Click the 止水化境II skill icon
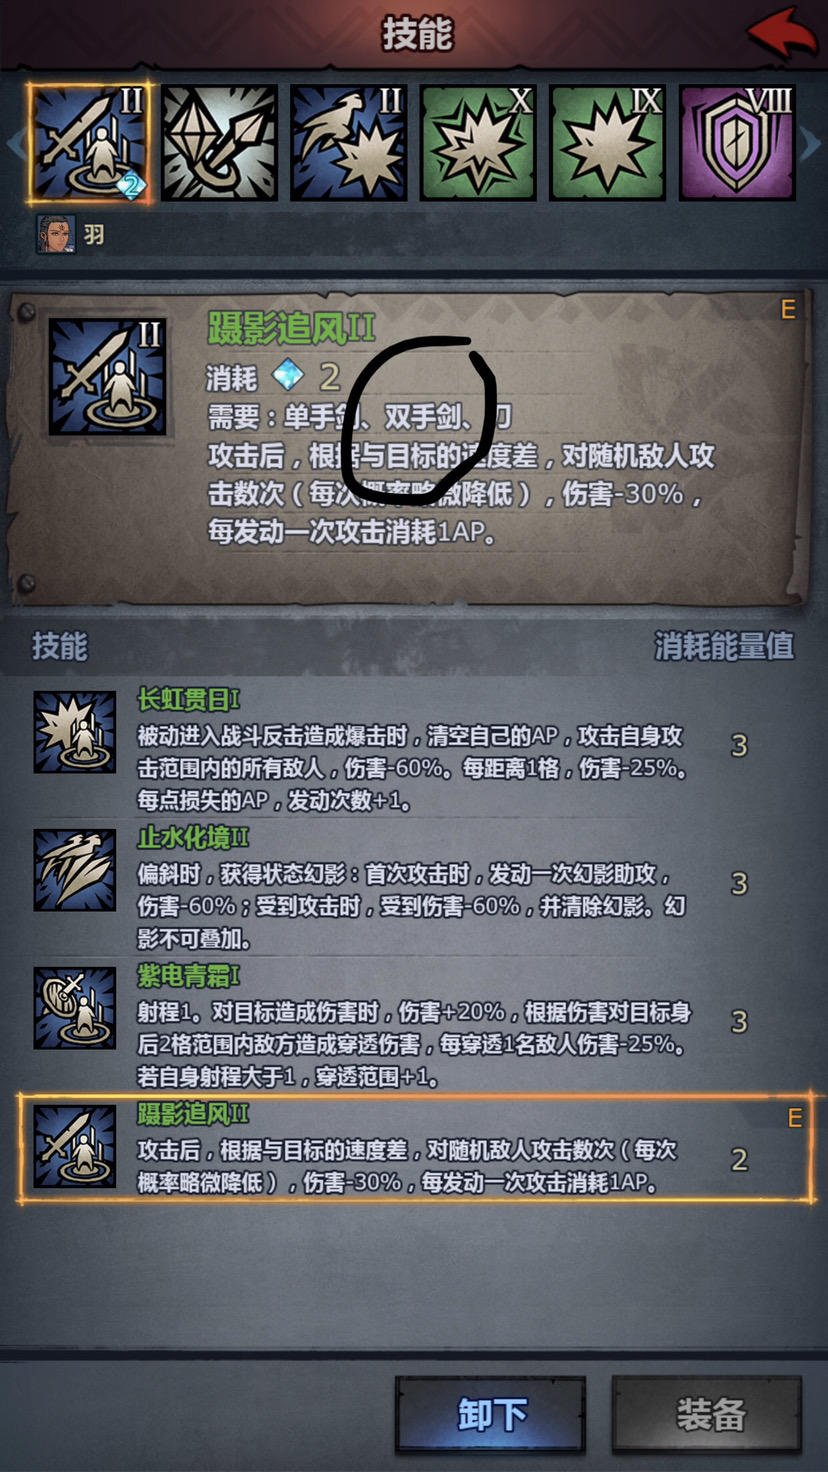The image size is (828, 1472). pyautogui.click(x=75, y=870)
